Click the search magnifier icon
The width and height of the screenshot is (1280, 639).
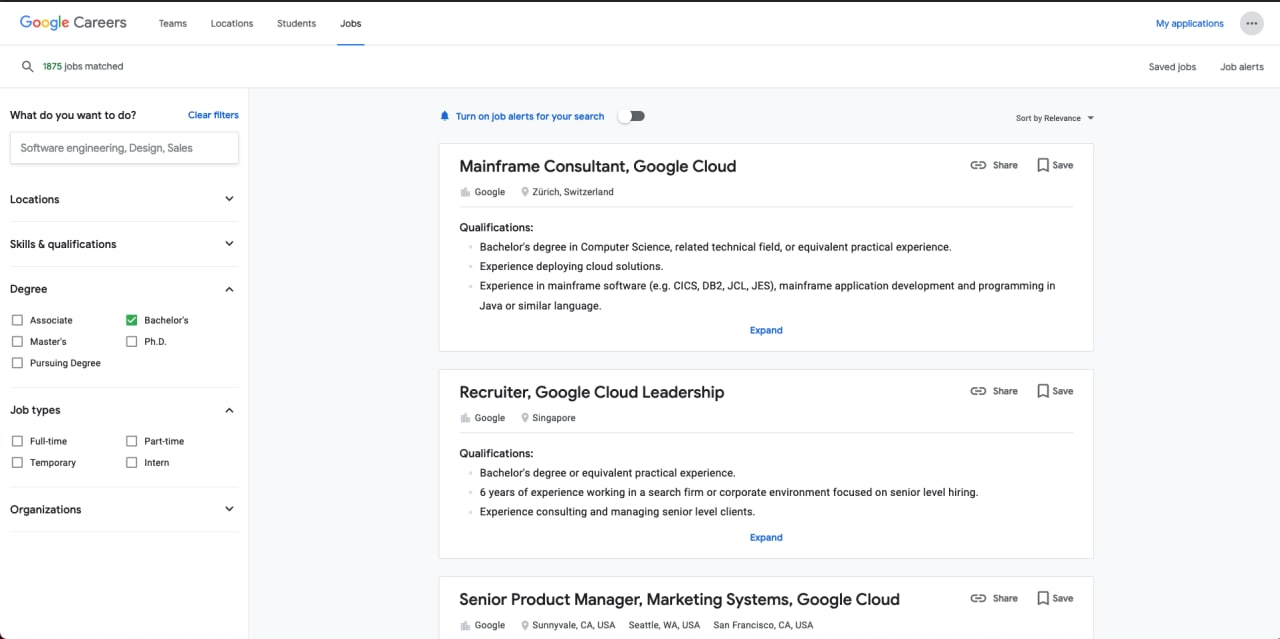tap(28, 66)
